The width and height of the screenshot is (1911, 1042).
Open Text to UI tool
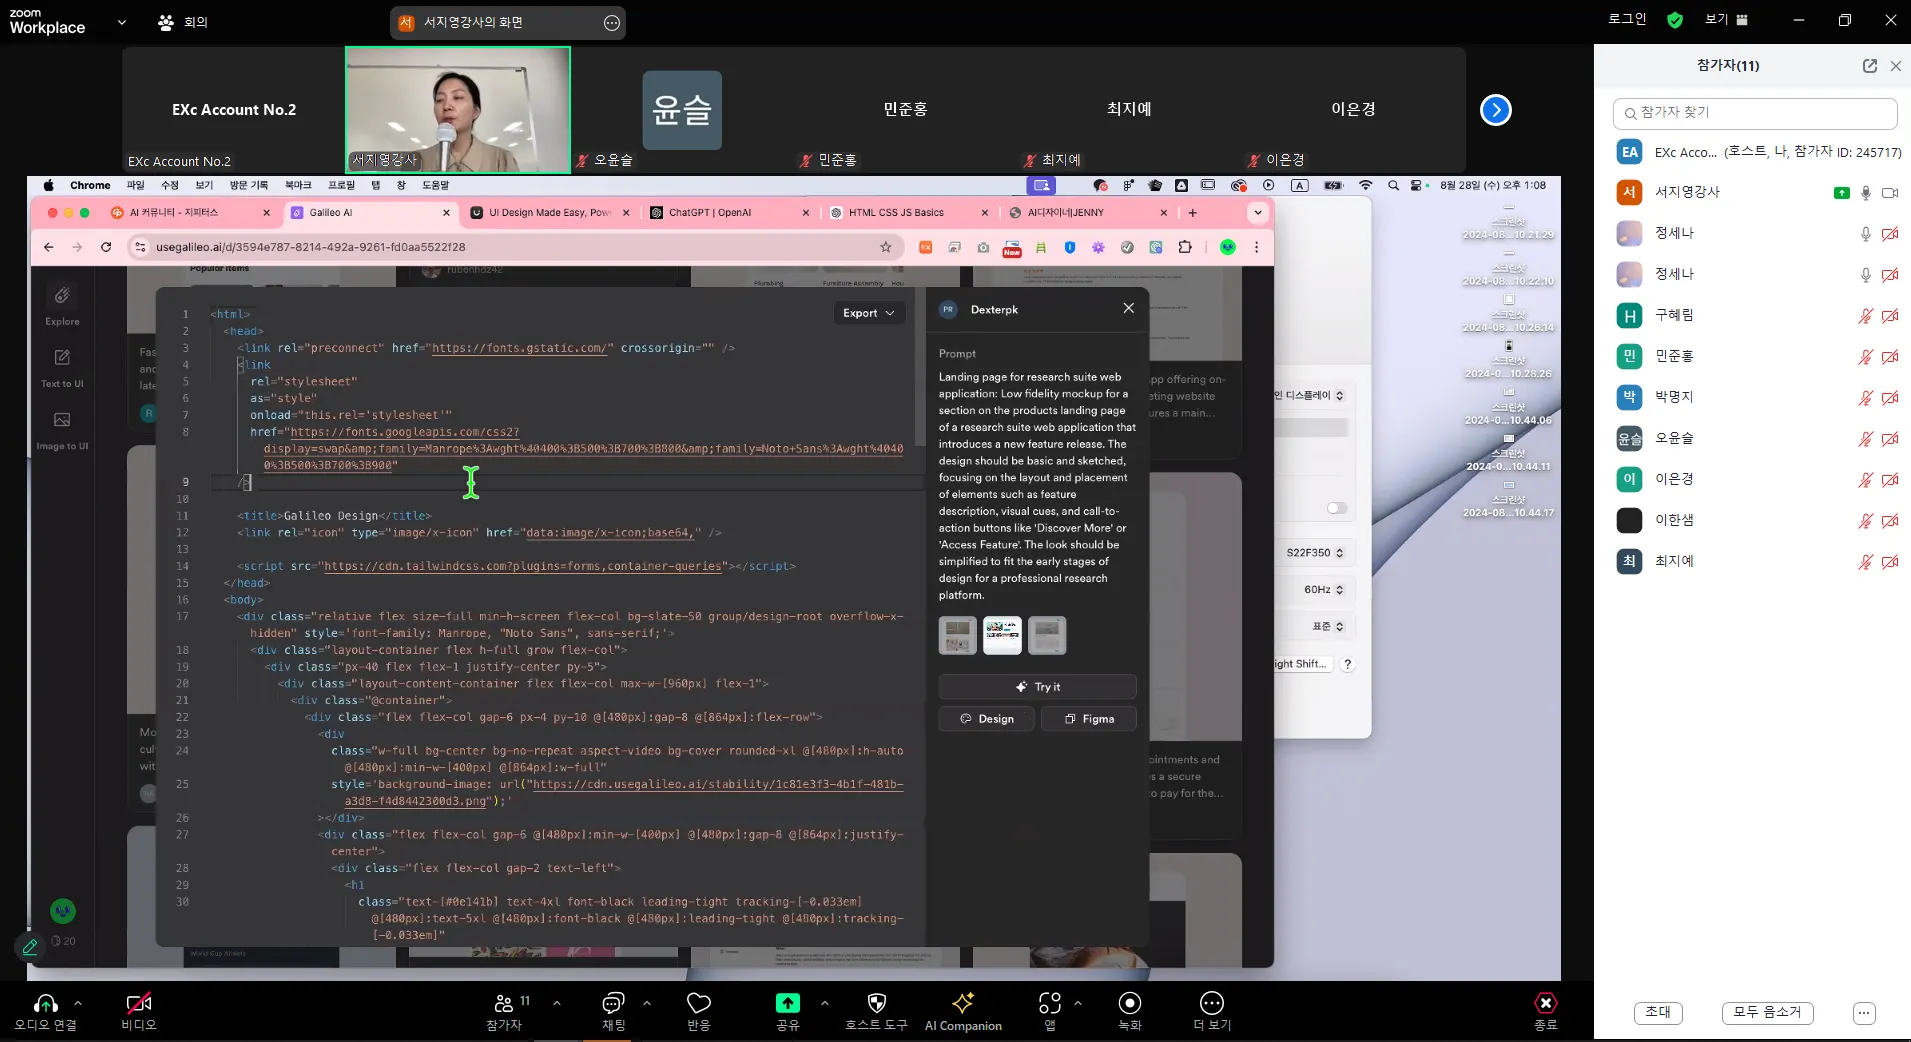pos(62,367)
